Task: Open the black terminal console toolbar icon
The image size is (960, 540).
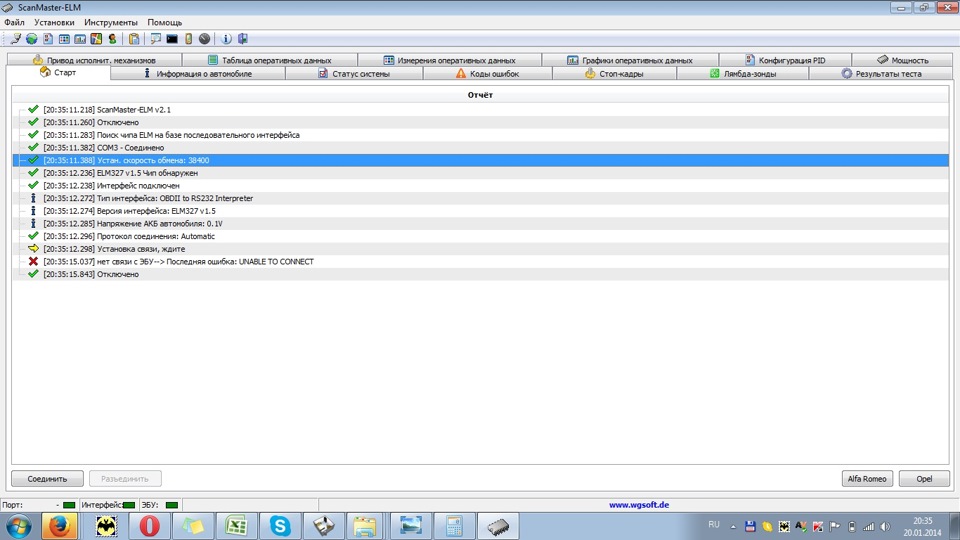Action: 172,39
